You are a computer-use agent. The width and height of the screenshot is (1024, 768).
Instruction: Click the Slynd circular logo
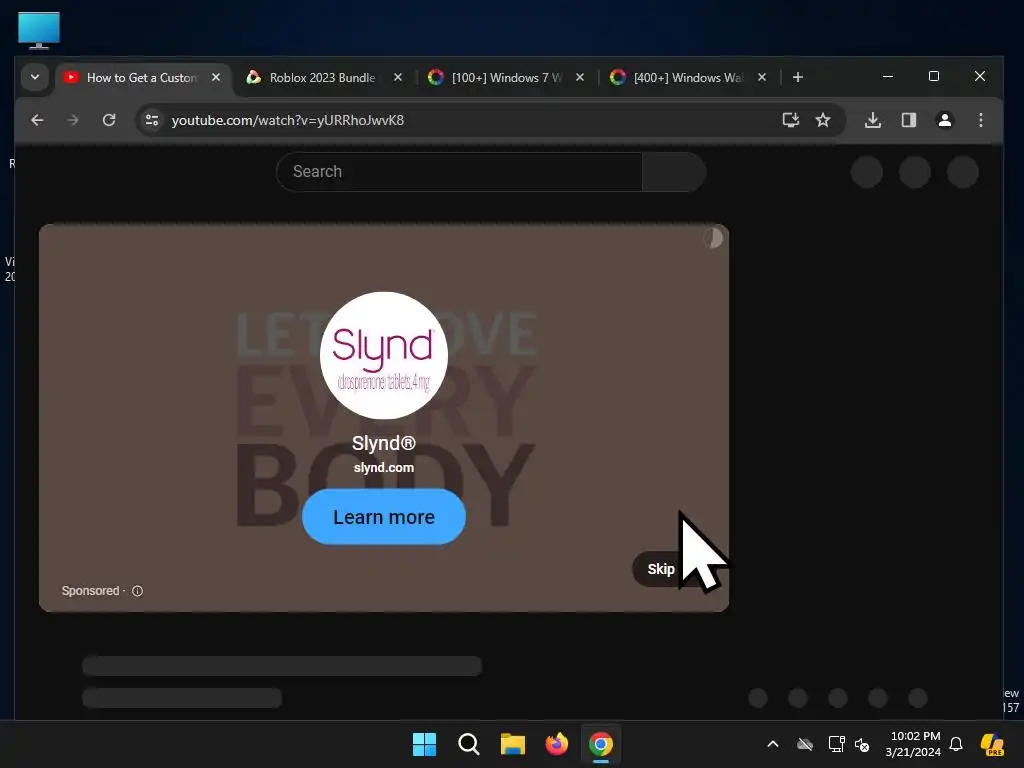click(x=384, y=355)
